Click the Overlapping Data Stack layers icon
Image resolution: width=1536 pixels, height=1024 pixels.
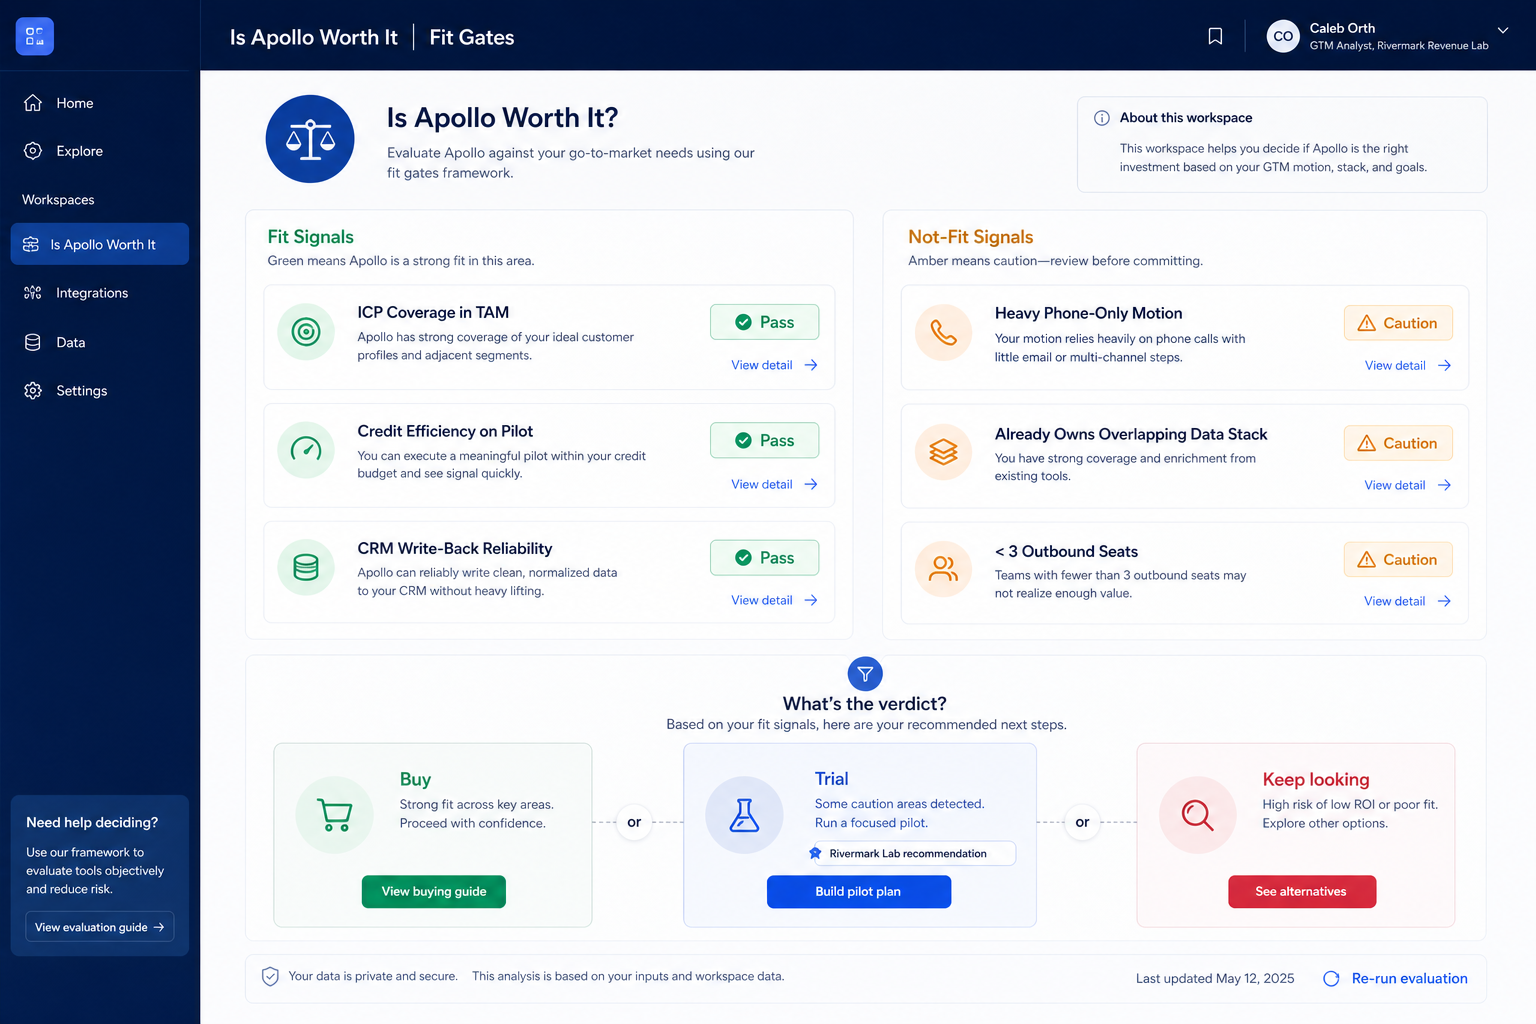point(943,452)
